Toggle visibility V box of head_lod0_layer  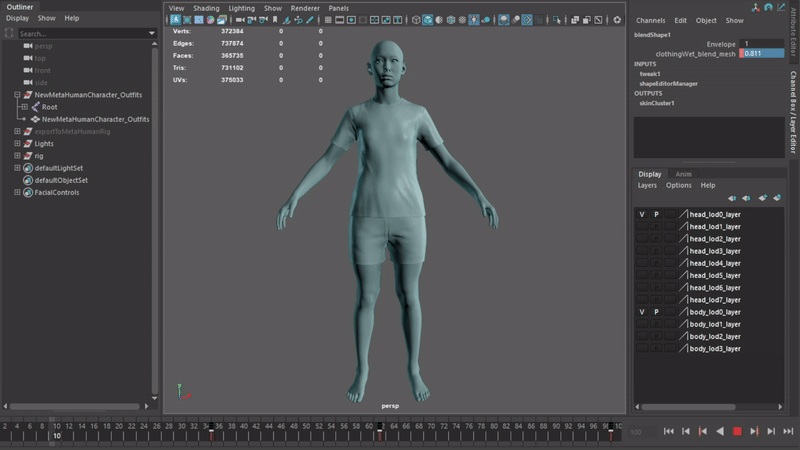click(642, 214)
